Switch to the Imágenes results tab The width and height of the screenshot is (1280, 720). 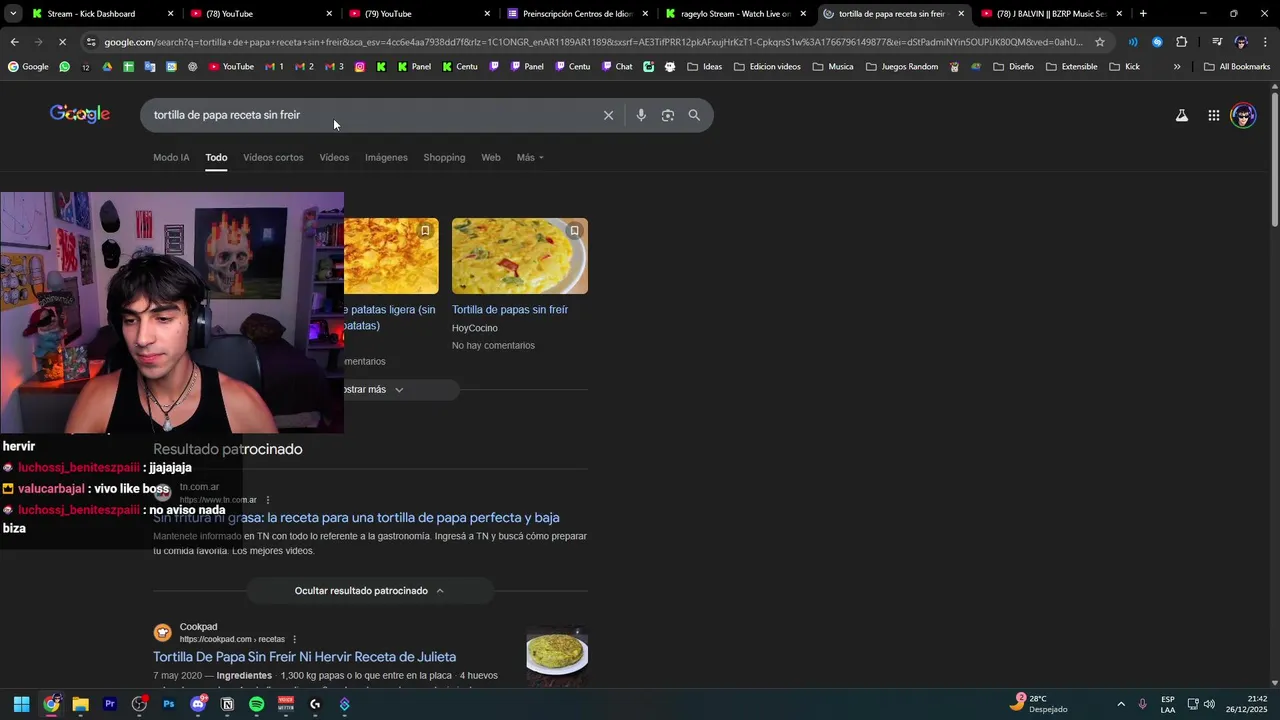(x=386, y=157)
